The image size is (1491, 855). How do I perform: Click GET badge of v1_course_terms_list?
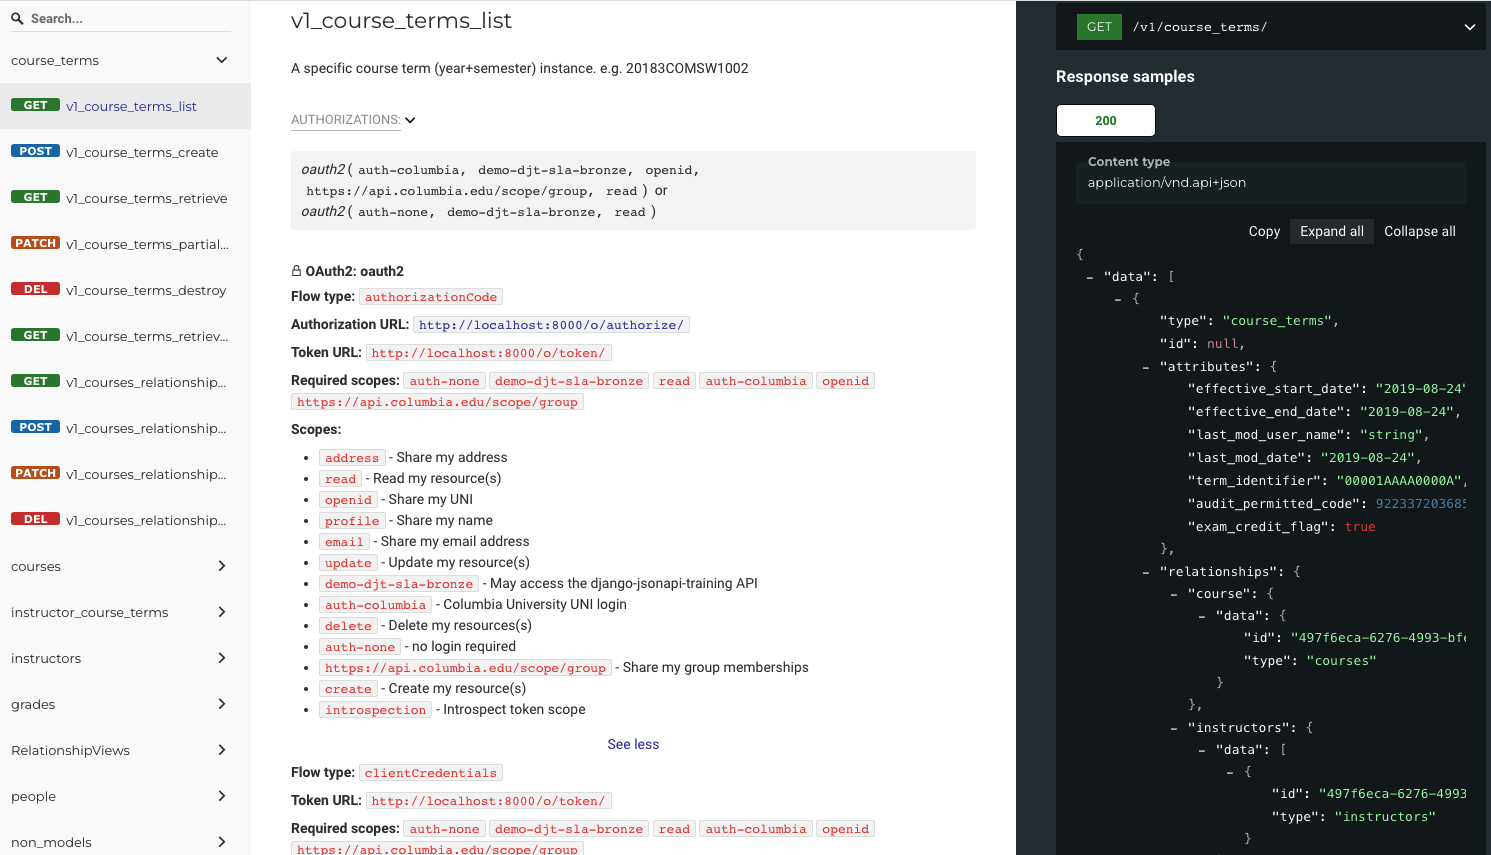point(35,105)
